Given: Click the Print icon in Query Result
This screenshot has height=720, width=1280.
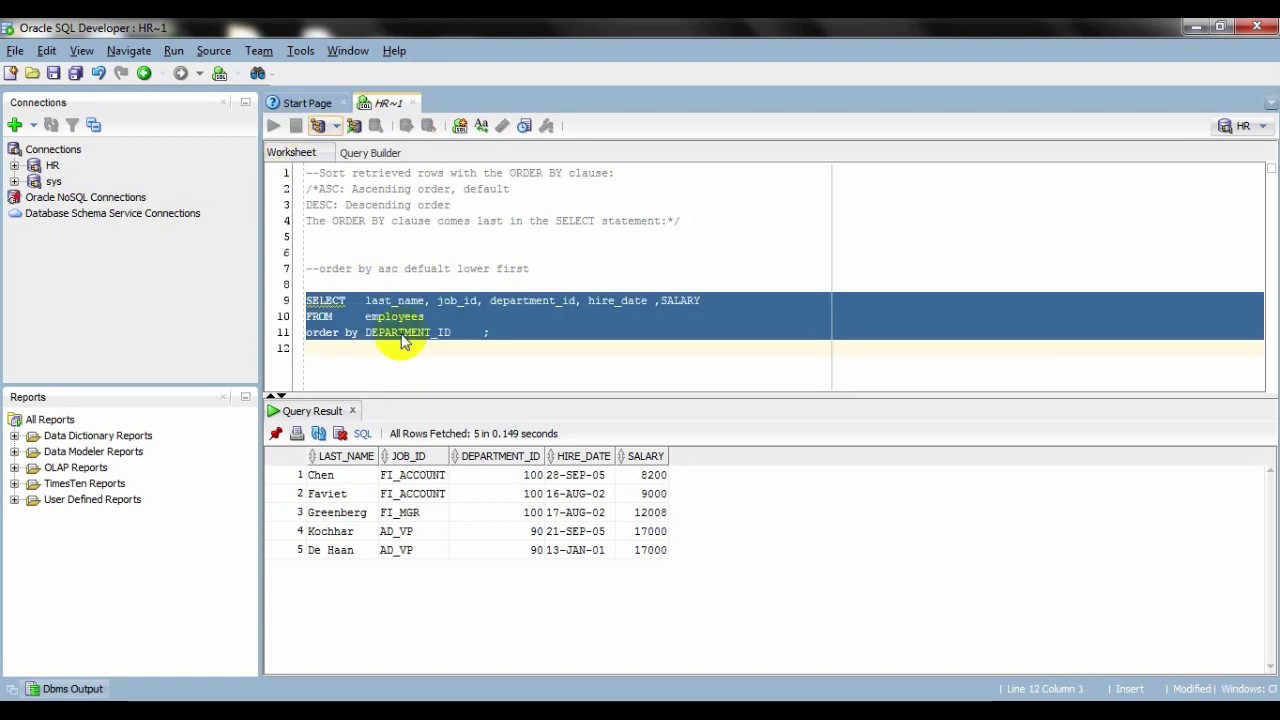Looking at the screenshot, I should coord(297,434).
